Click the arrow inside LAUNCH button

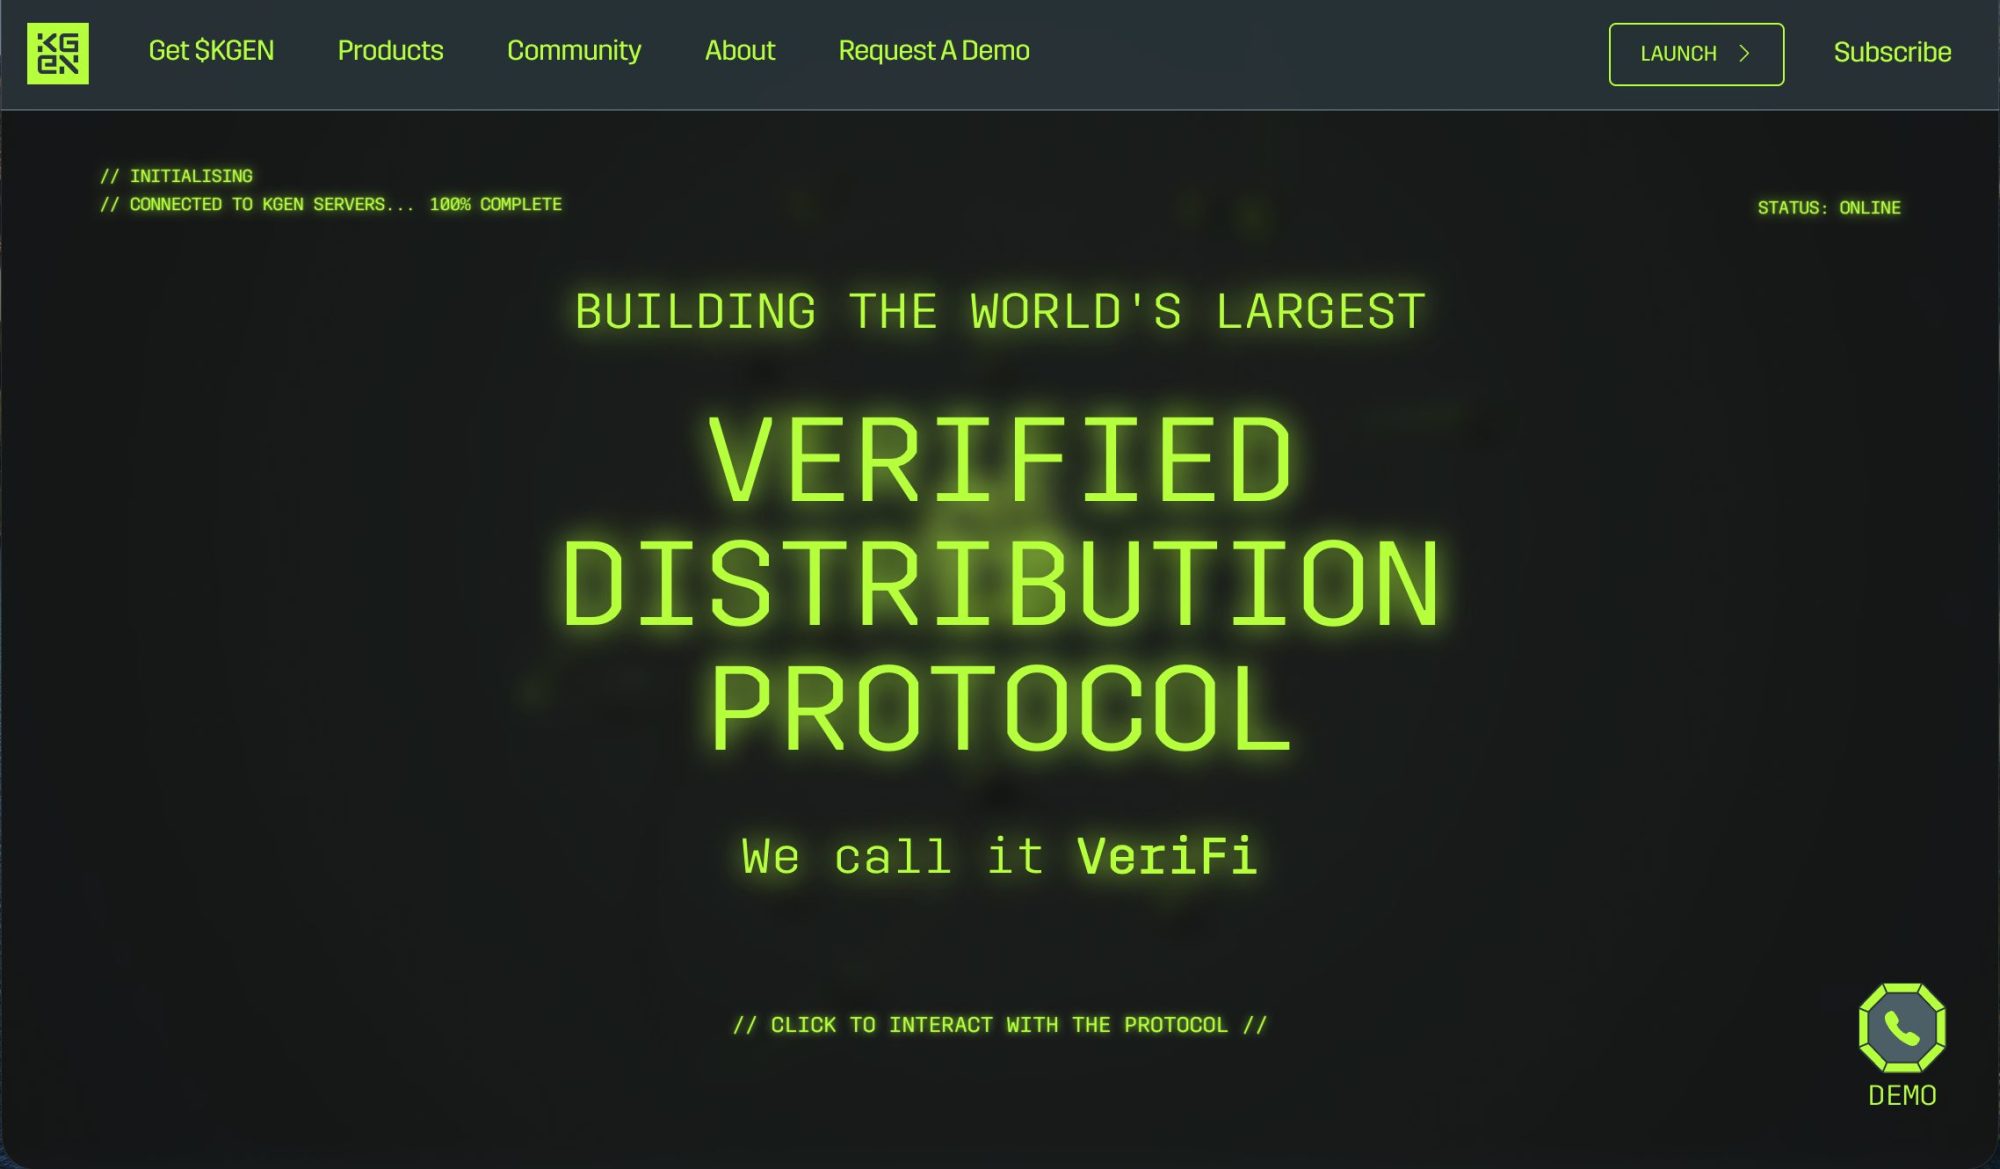1744,54
